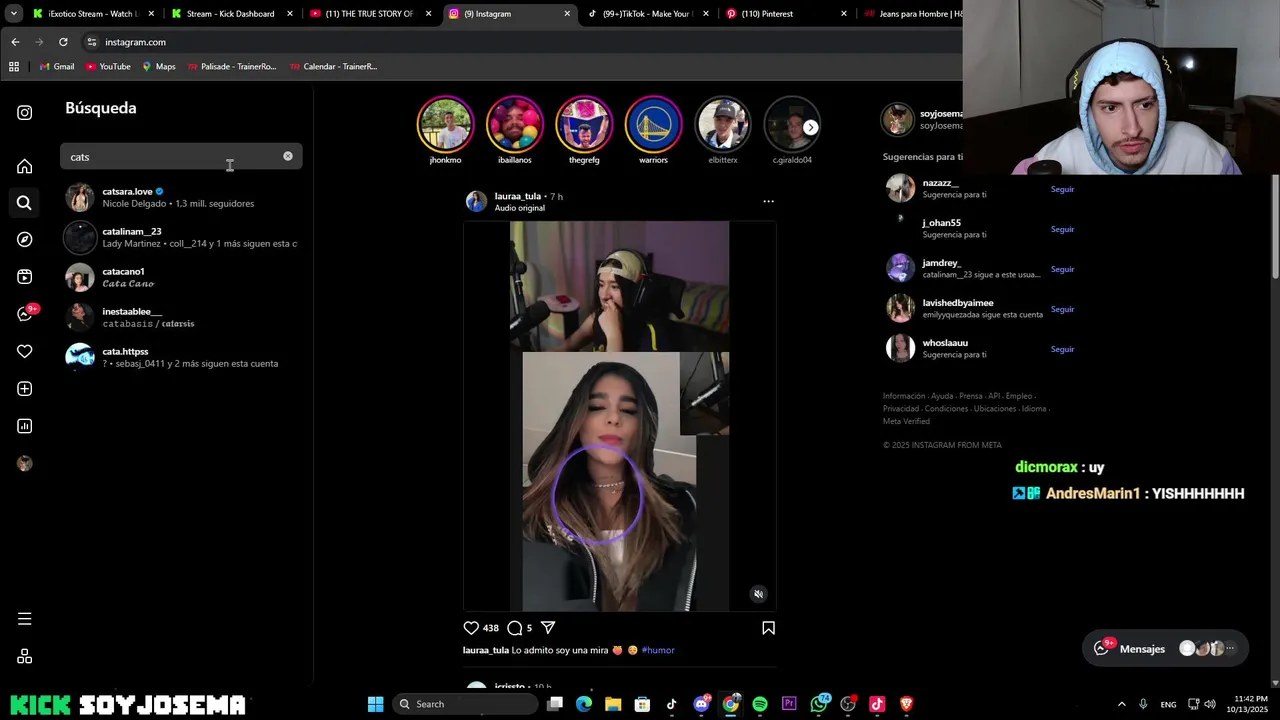Image resolution: width=1280 pixels, height=720 pixels.
Task: View jhonkmo's story
Action: point(445,125)
